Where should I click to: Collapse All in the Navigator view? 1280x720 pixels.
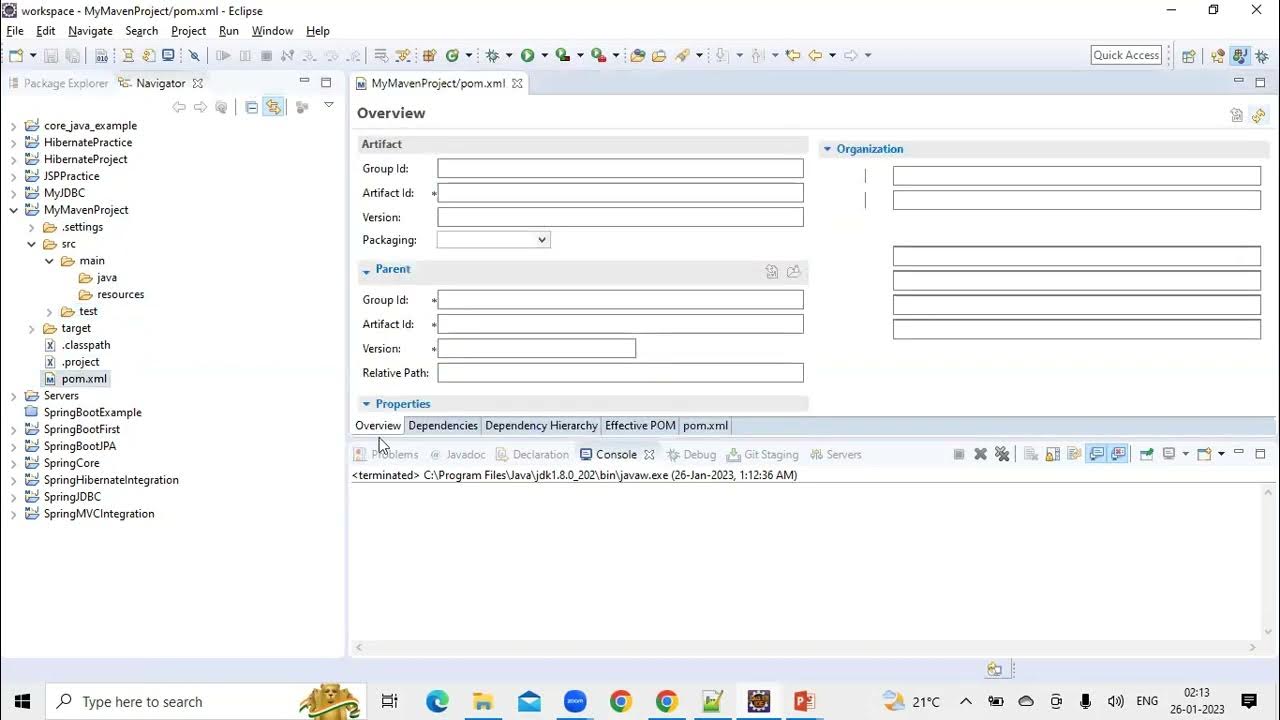pyautogui.click(x=251, y=107)
